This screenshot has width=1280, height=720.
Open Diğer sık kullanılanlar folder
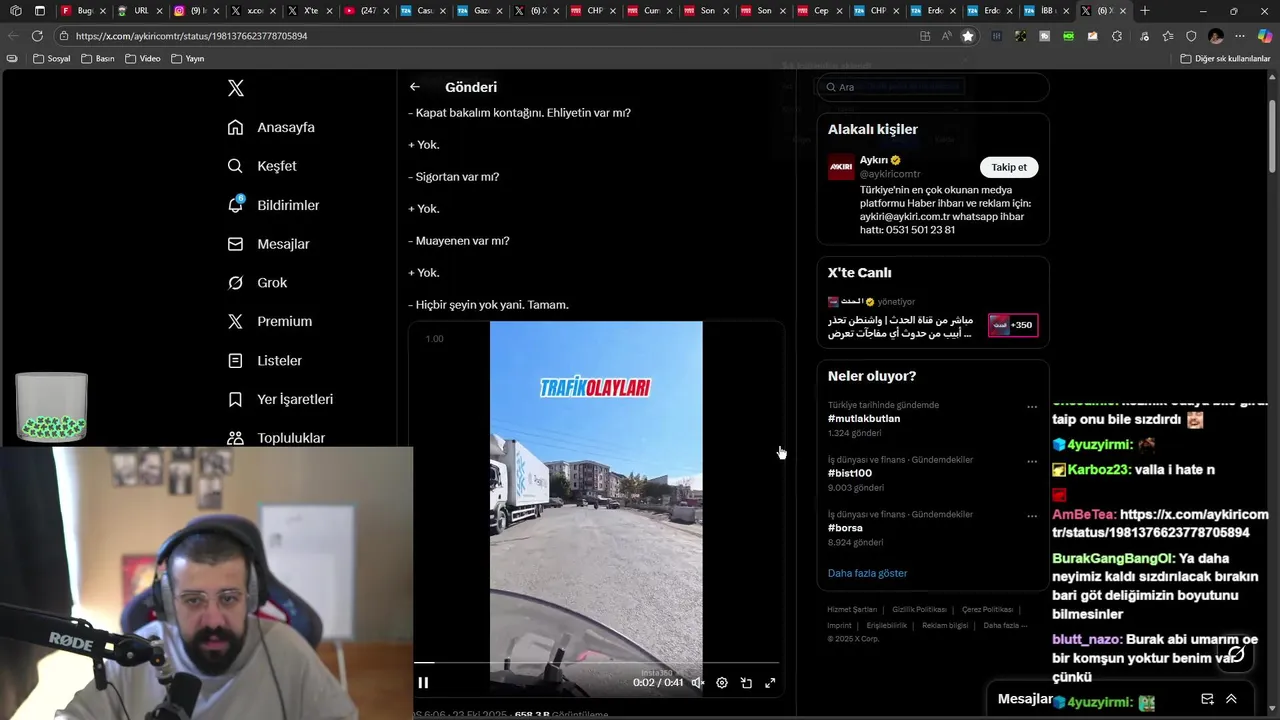tap(1225, 59)
